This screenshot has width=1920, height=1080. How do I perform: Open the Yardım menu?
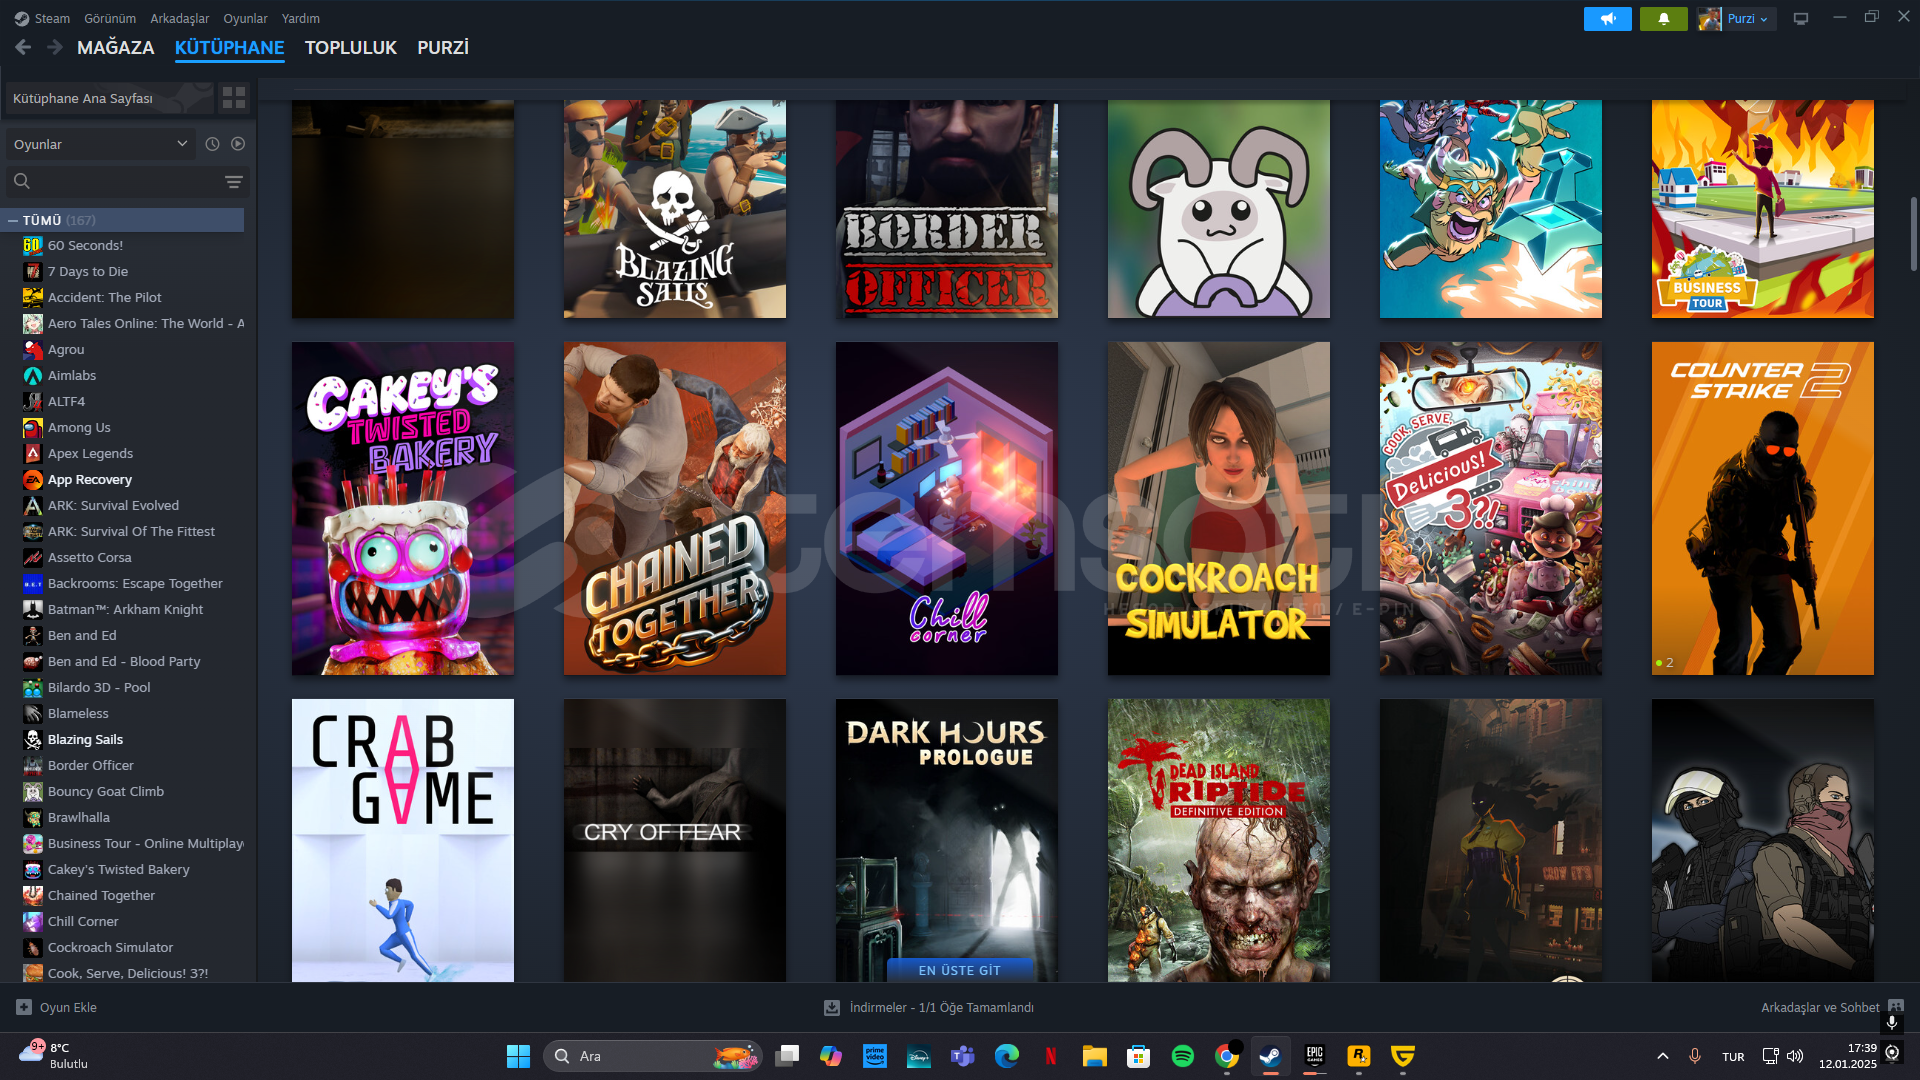[301, 18]
